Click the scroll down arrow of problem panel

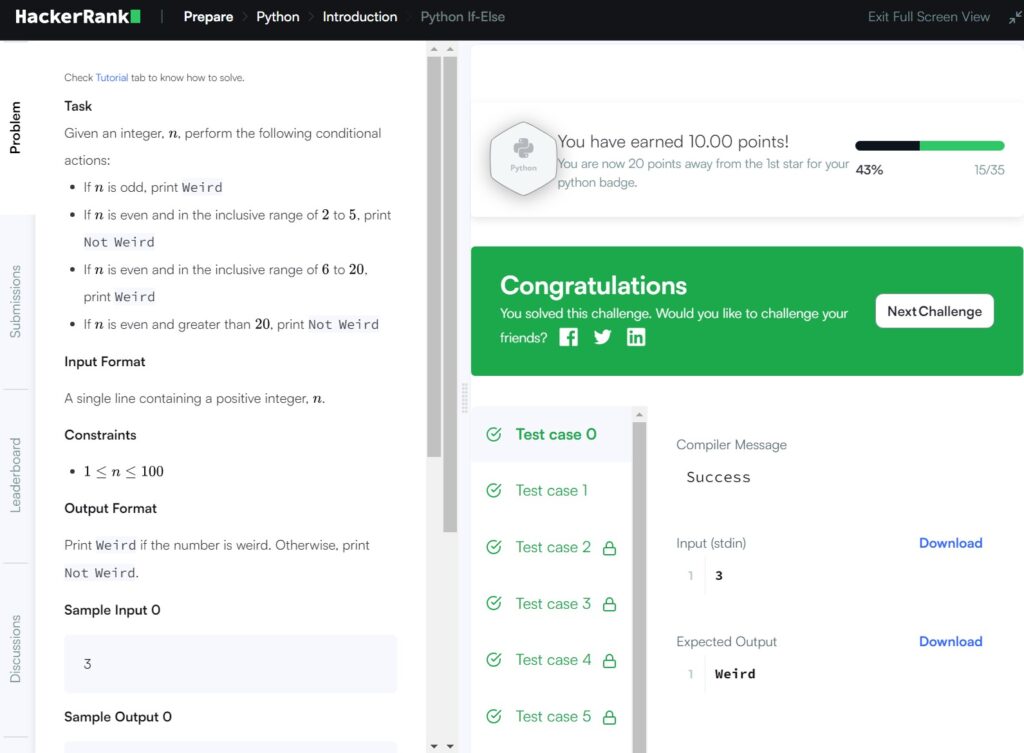(434, 746)
